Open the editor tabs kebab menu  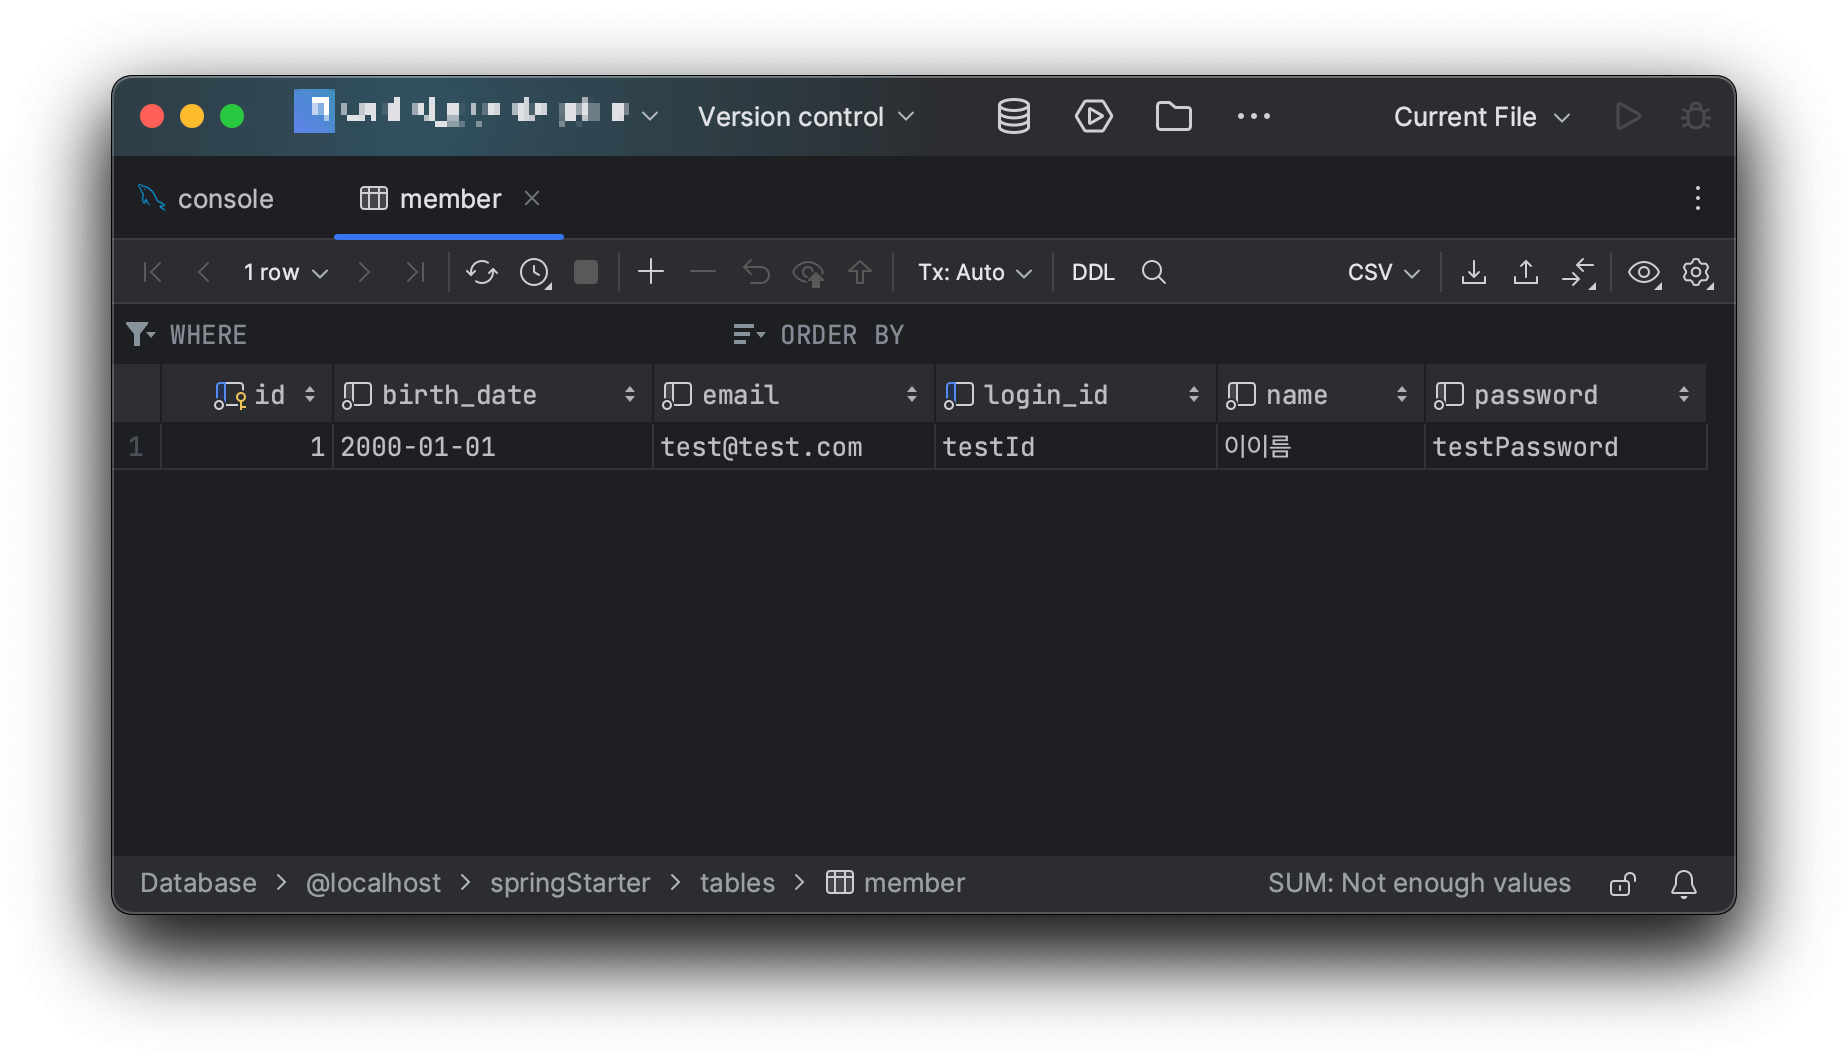point(1697,198)
